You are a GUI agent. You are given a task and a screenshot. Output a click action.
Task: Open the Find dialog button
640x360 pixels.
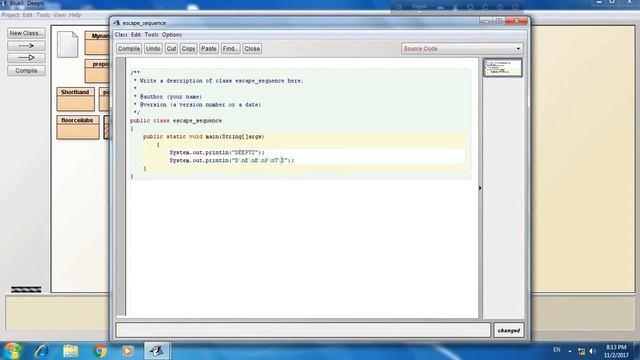click(x=230, y=49)
